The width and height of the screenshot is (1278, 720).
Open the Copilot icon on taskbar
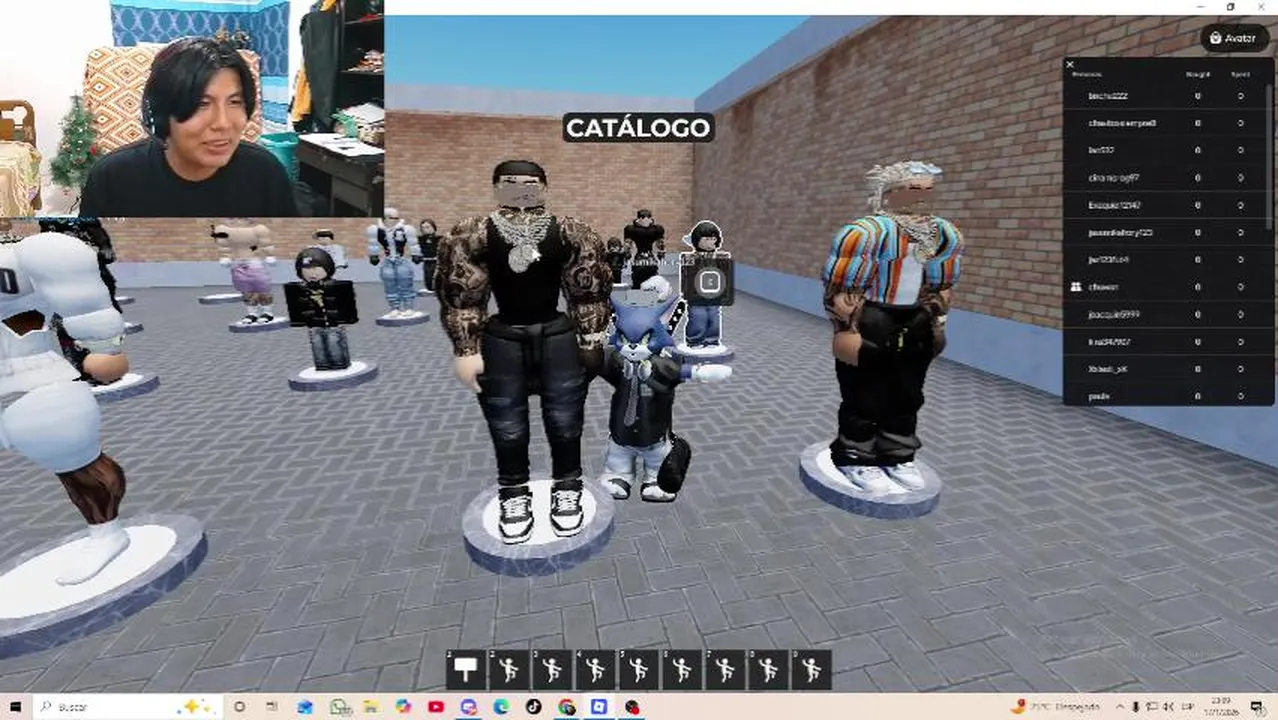403,707
